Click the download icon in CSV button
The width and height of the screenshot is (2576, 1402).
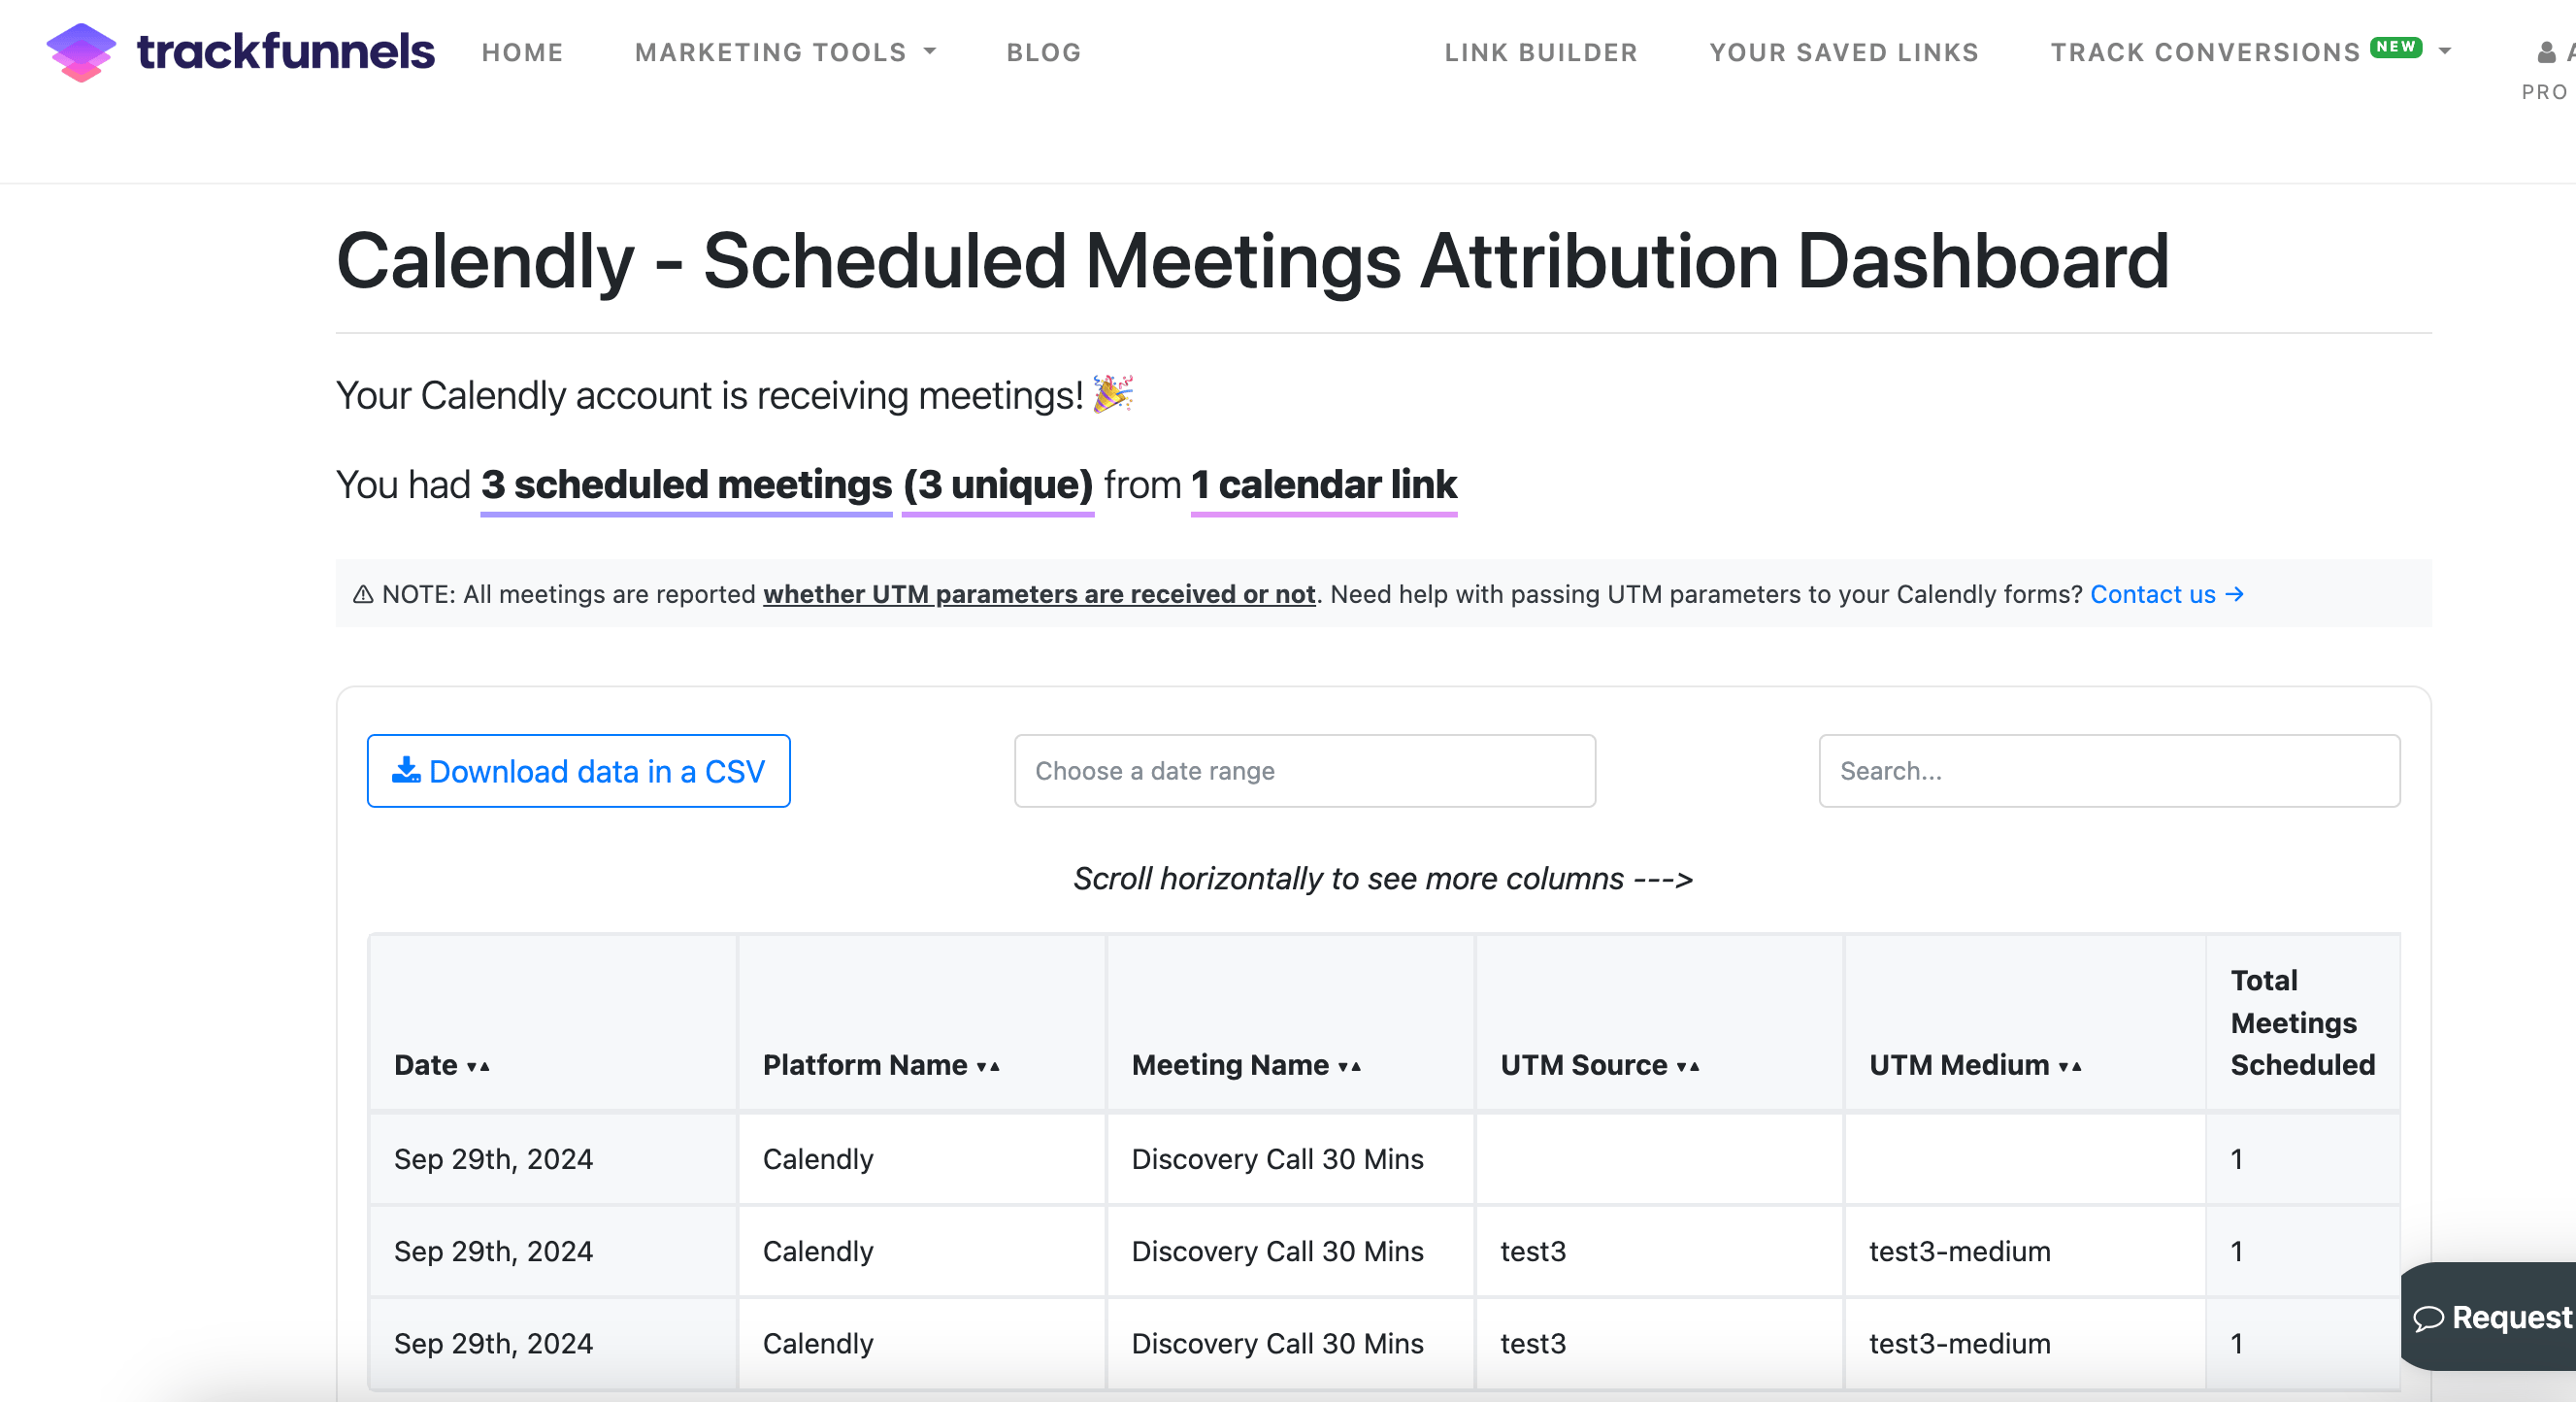[x=405, y=770]
